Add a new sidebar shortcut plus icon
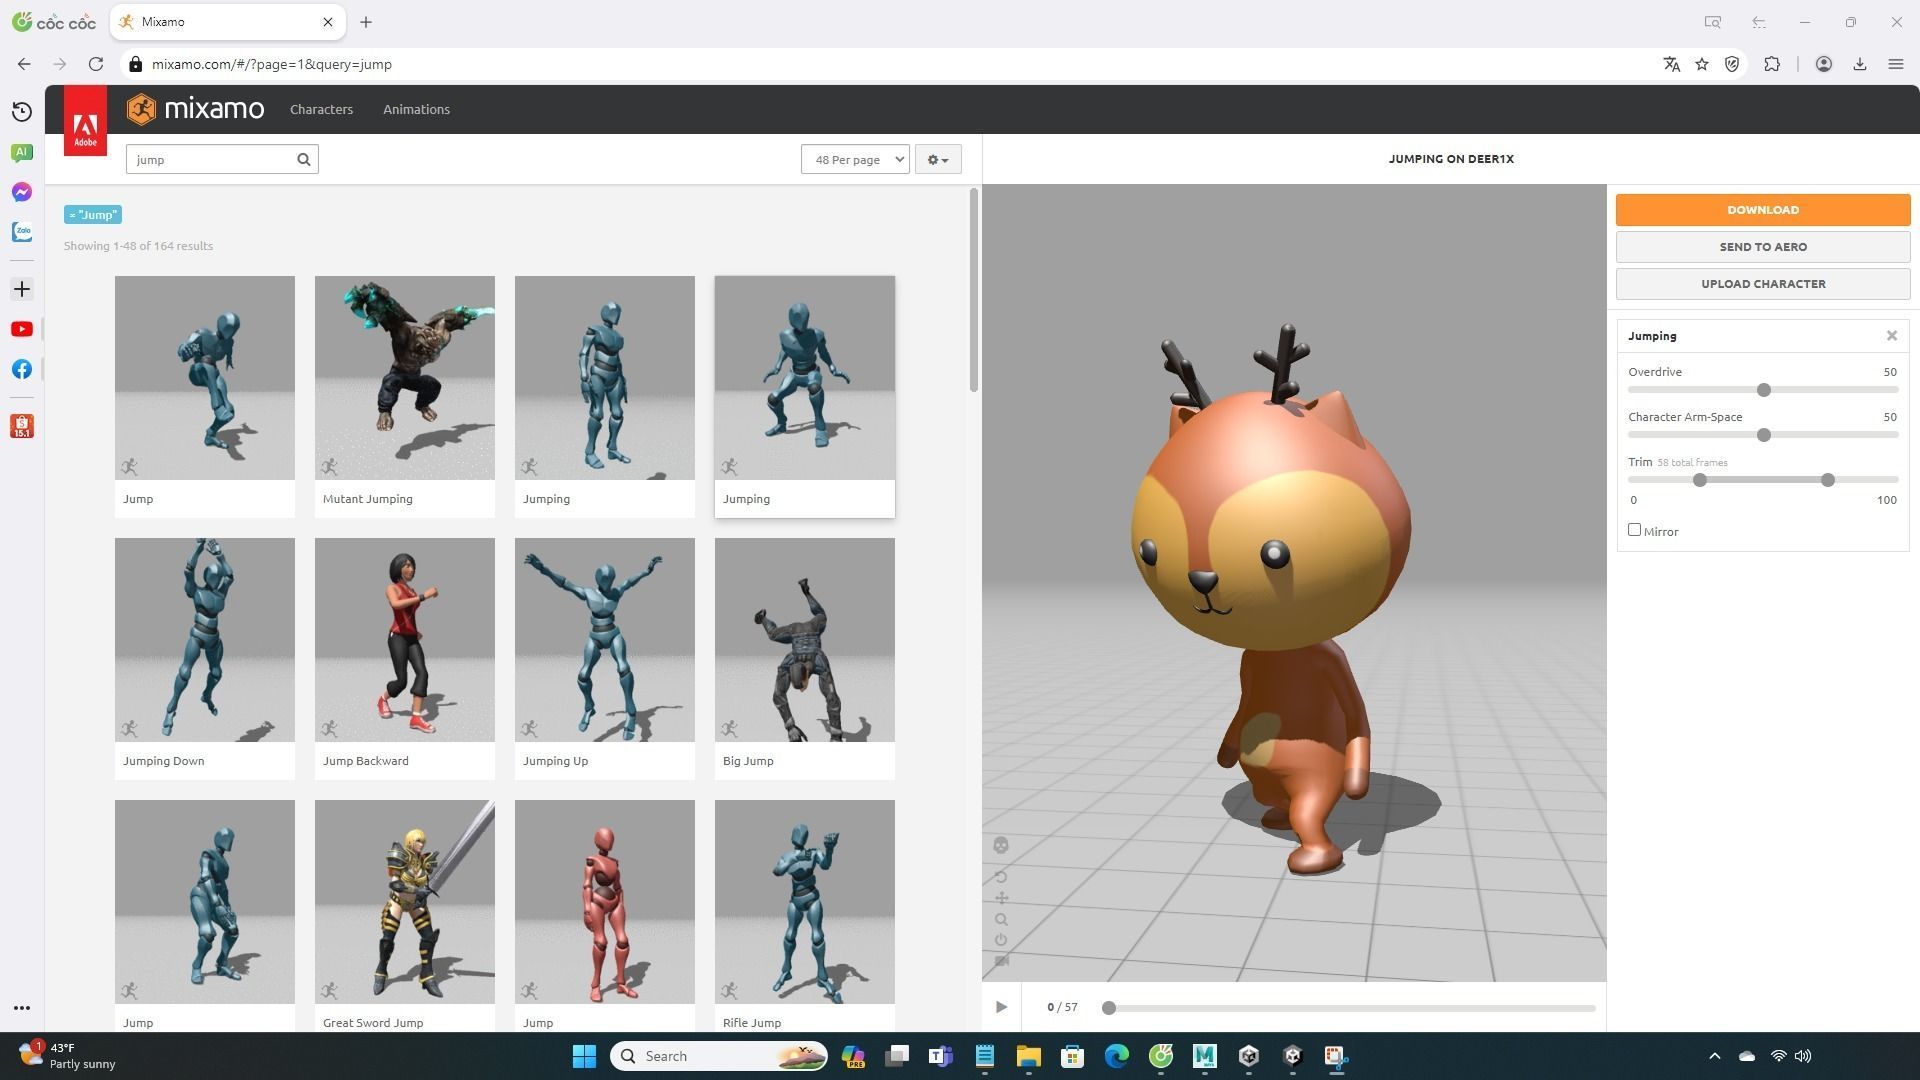Image resolution: width=1920 pixels, height=1080 pixels. [x=22, y=289]
